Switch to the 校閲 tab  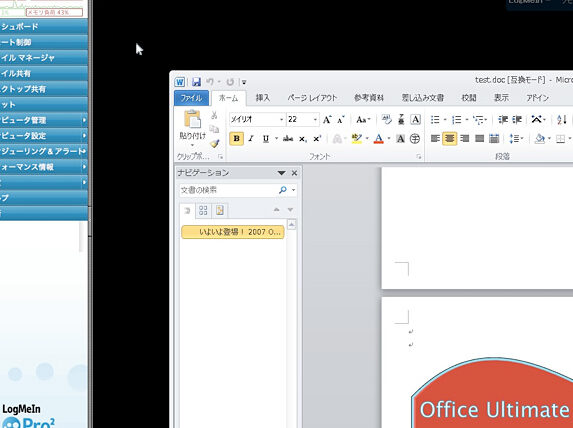coord(468,98)
